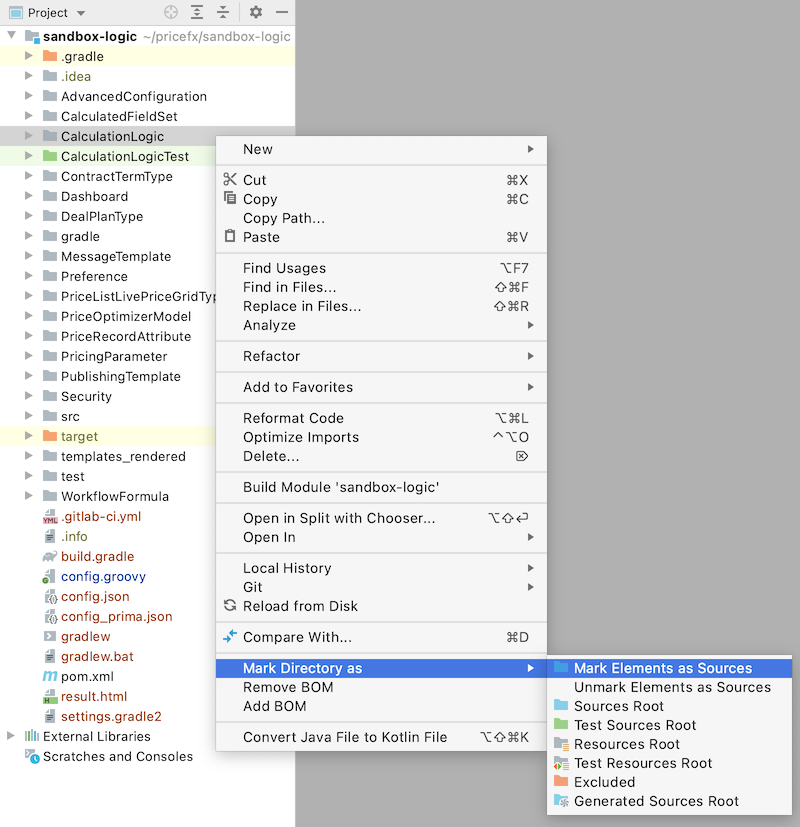Select Test Sources Root from submenu
This screenshot has height=827, width=800.
(x=635, y=725)
